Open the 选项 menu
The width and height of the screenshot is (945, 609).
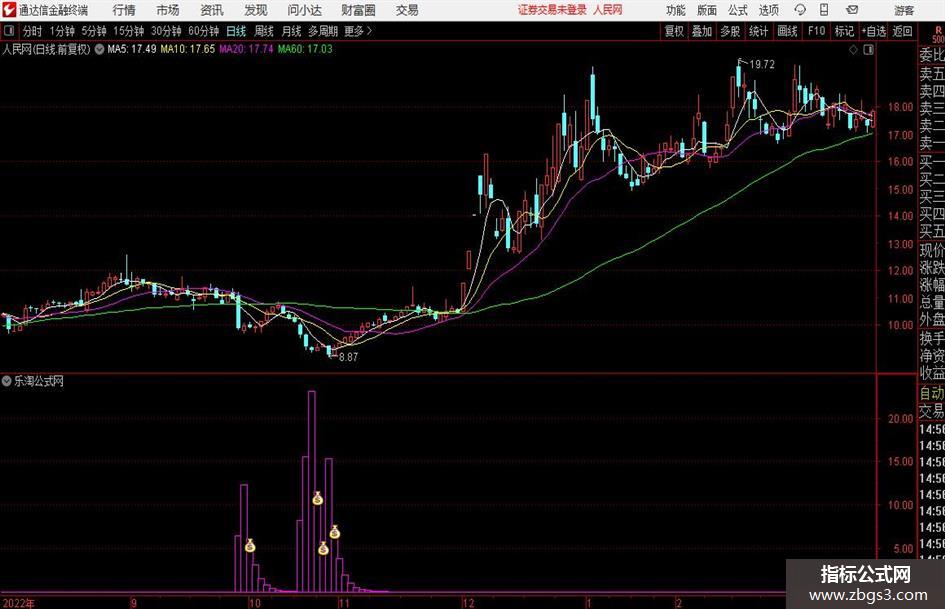pyautogui.click(x=768, y=10)
